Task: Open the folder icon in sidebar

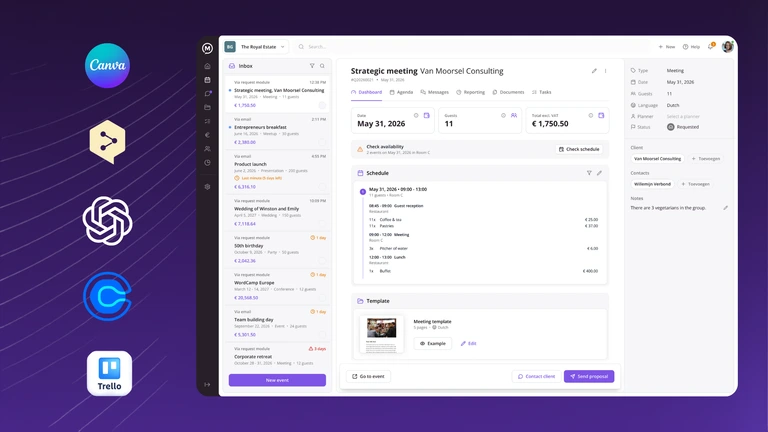Action: coord(207,107)
